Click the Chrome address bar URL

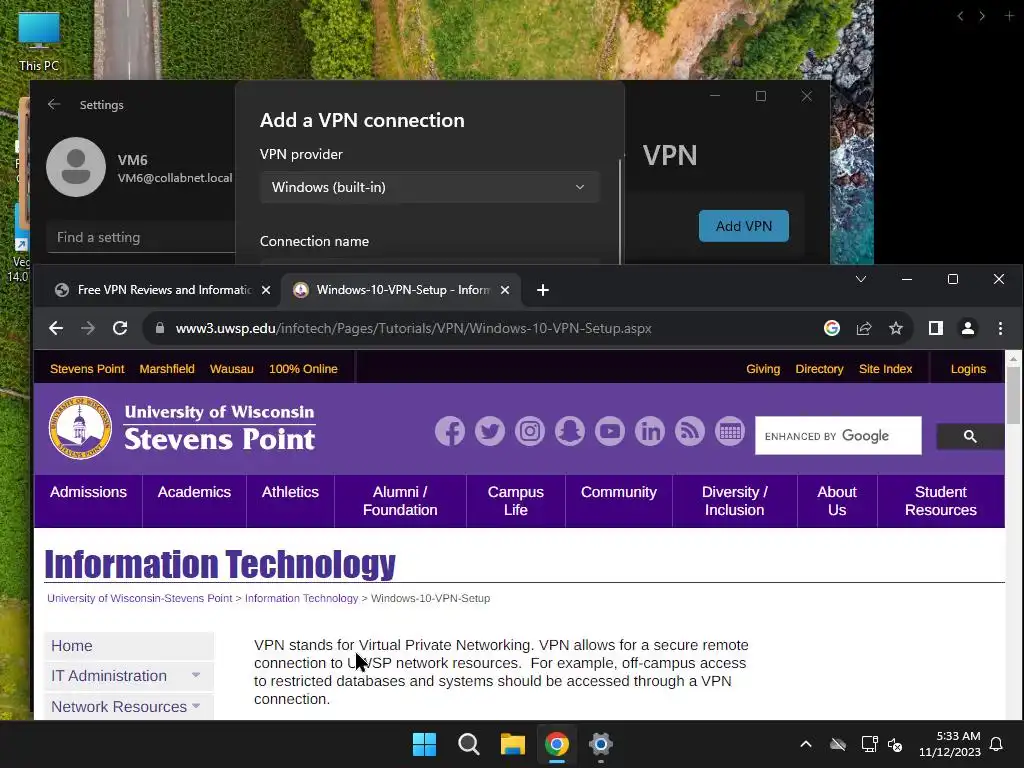(413, 328)
